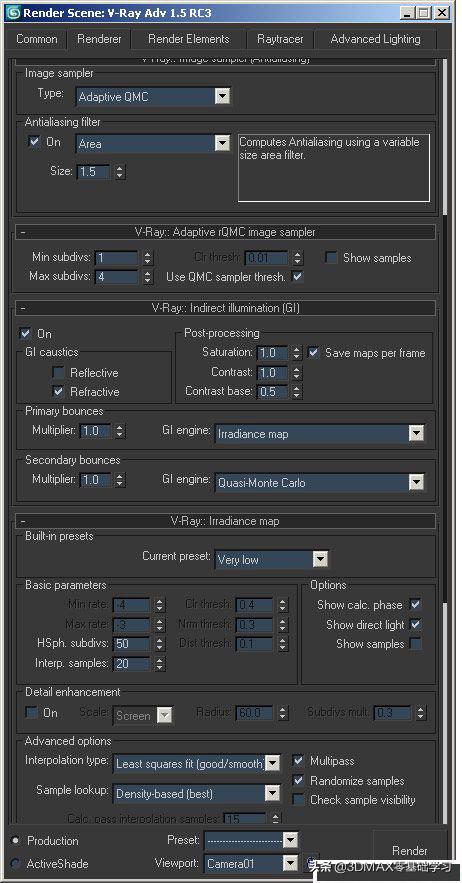
Task: Click the Contrast value field
Action: pyautogui.click(x=273, y=372)
